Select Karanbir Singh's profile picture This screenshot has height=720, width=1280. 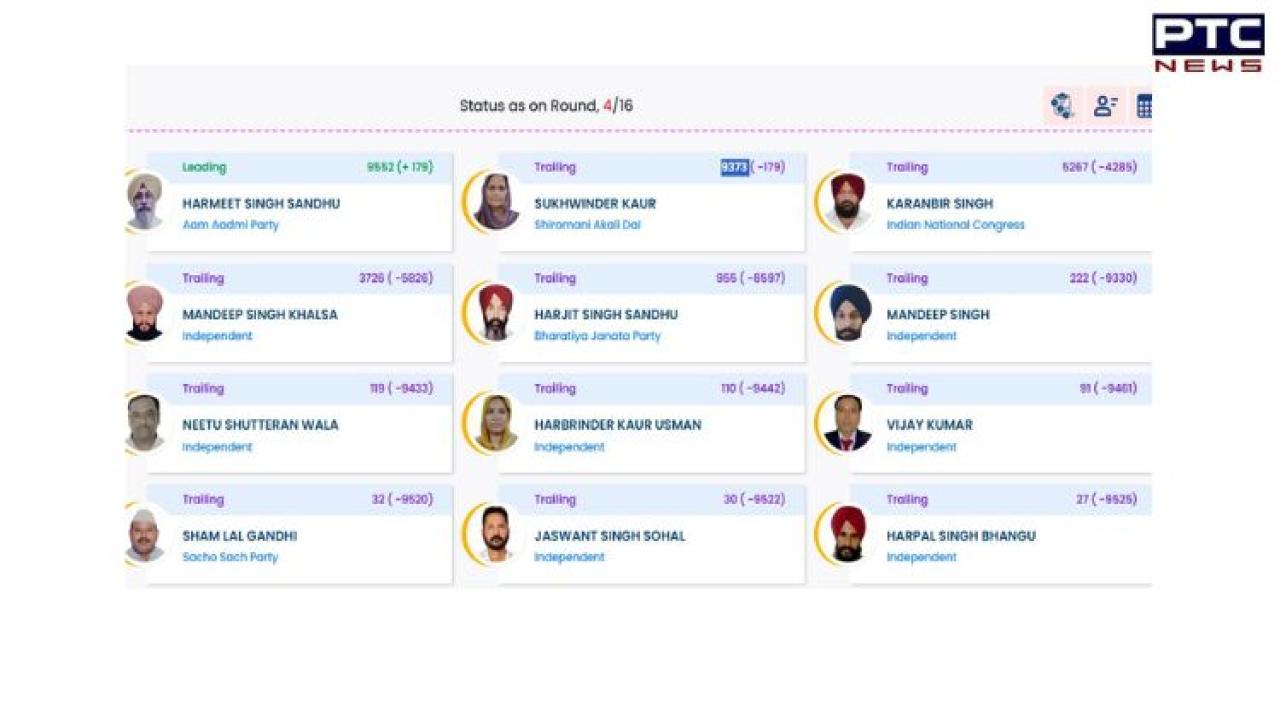(848, 202)
